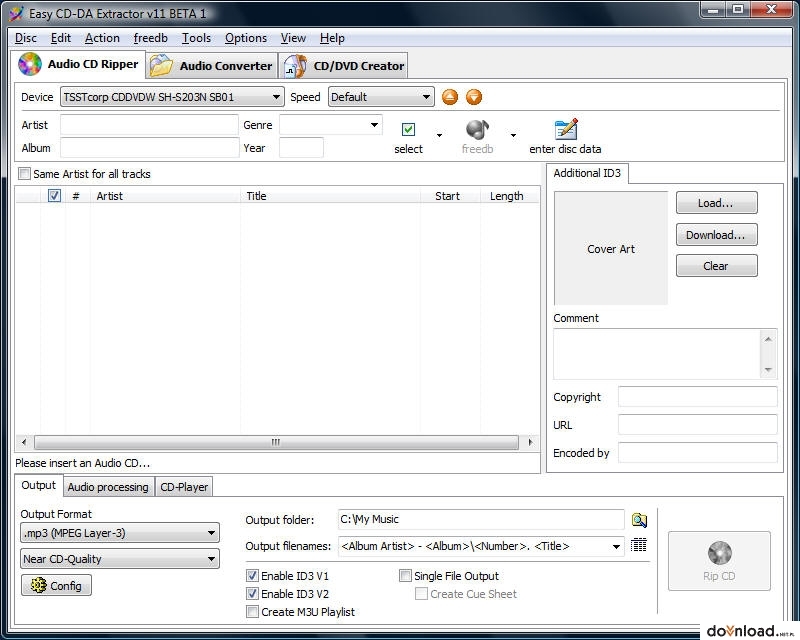Click the Title column header

click(x=330, y=196)
